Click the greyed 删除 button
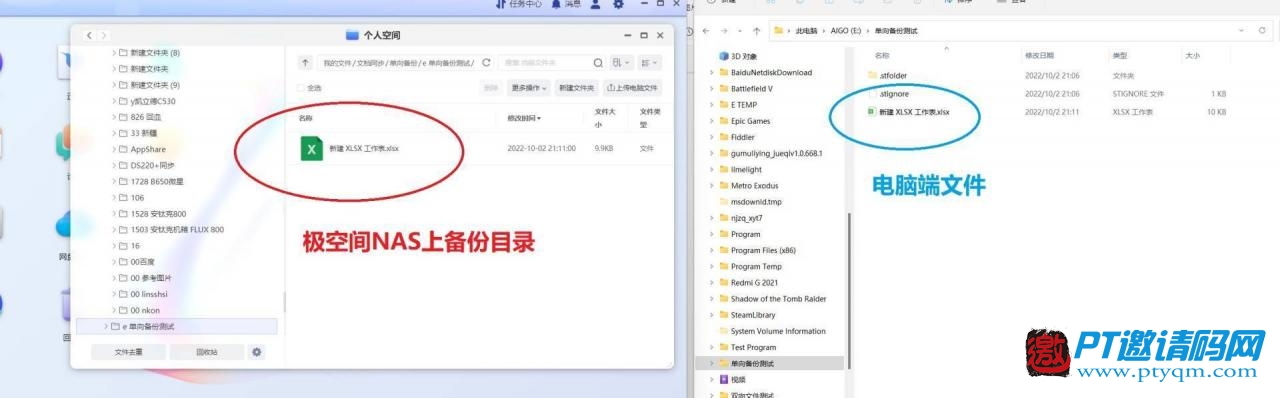 coord(491,88)
